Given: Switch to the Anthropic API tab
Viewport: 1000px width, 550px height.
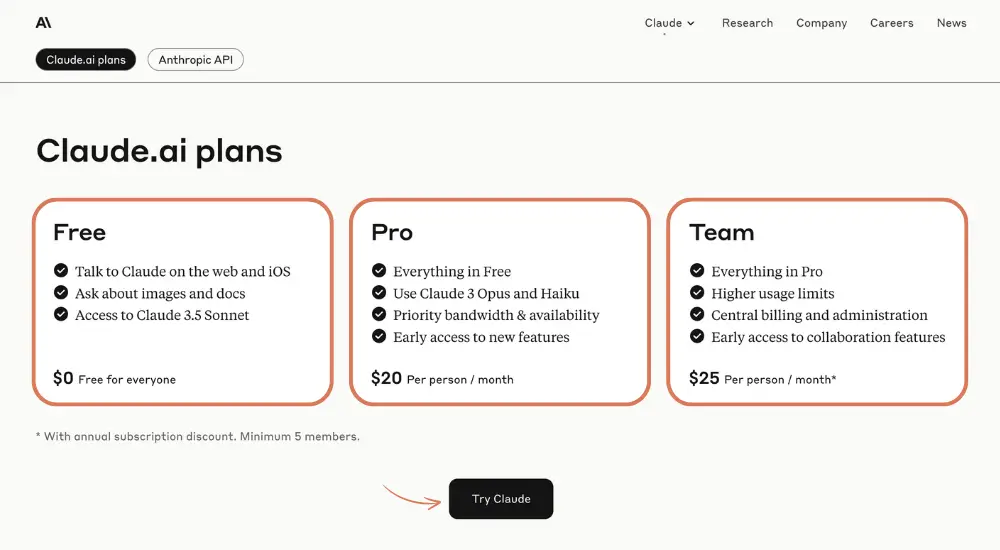Looking at the screenshot, I should pyautogui.click(x=195, y=60).
